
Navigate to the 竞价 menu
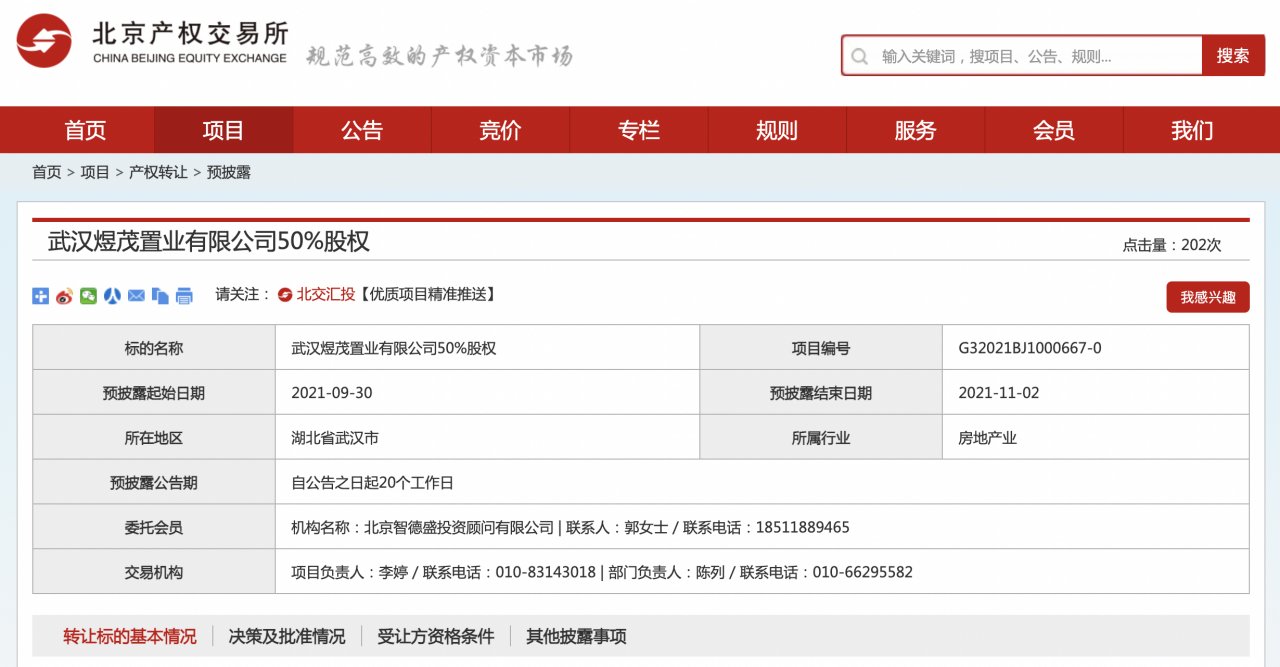[x=500, y=130]
